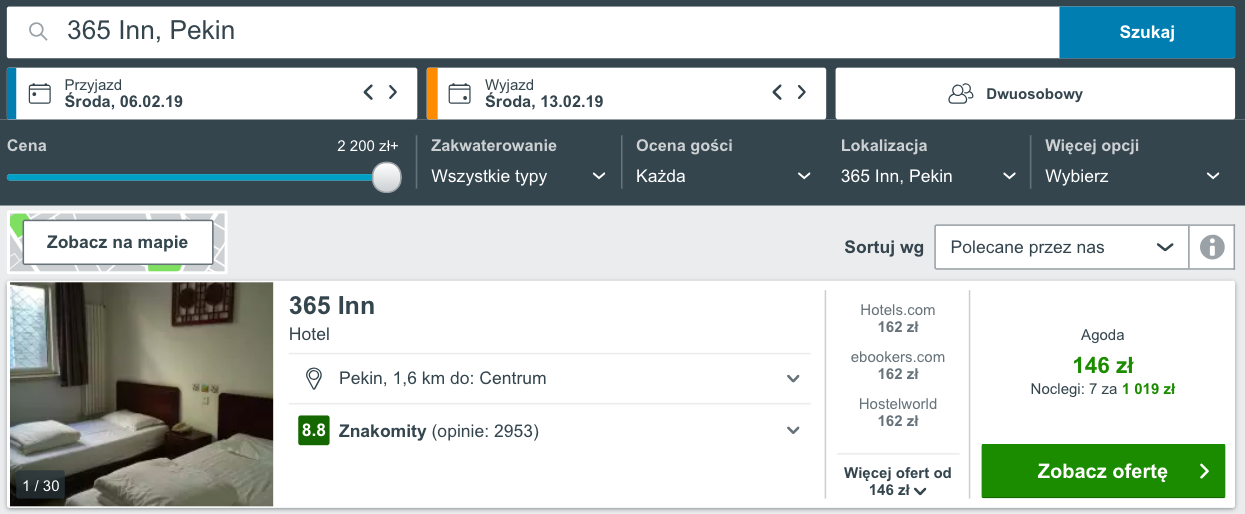Select the ebookers.com 162 zł offer
The height and width of the screenshot is (514, 1245).
(897, 365)
